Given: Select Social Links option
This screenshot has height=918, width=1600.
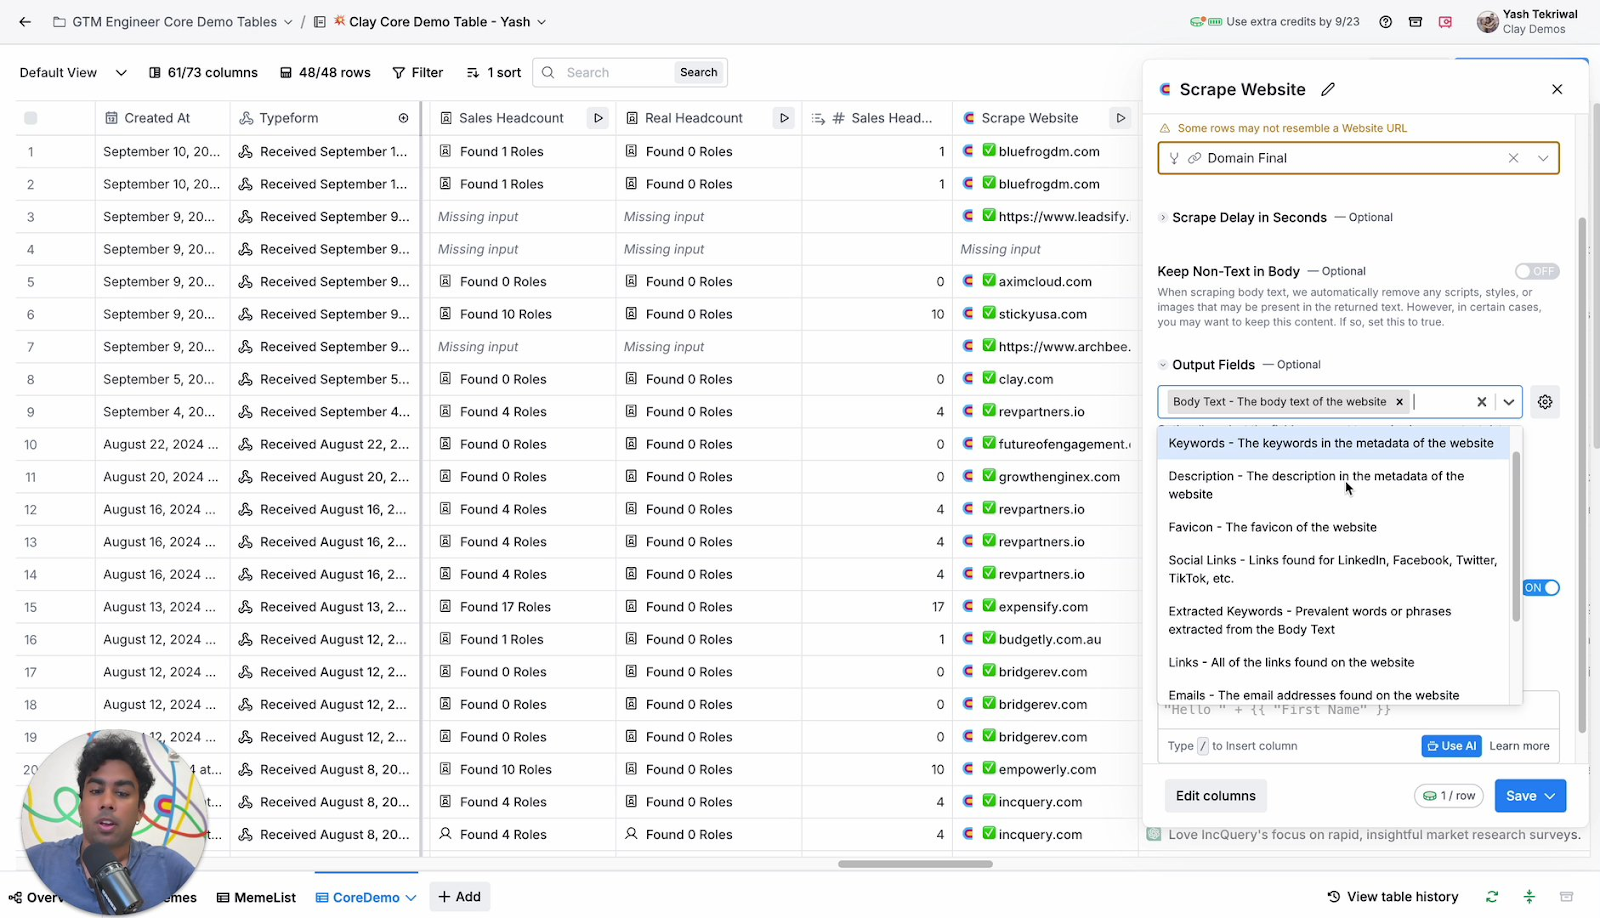Looking at the screenshot, I should 1331,569.
